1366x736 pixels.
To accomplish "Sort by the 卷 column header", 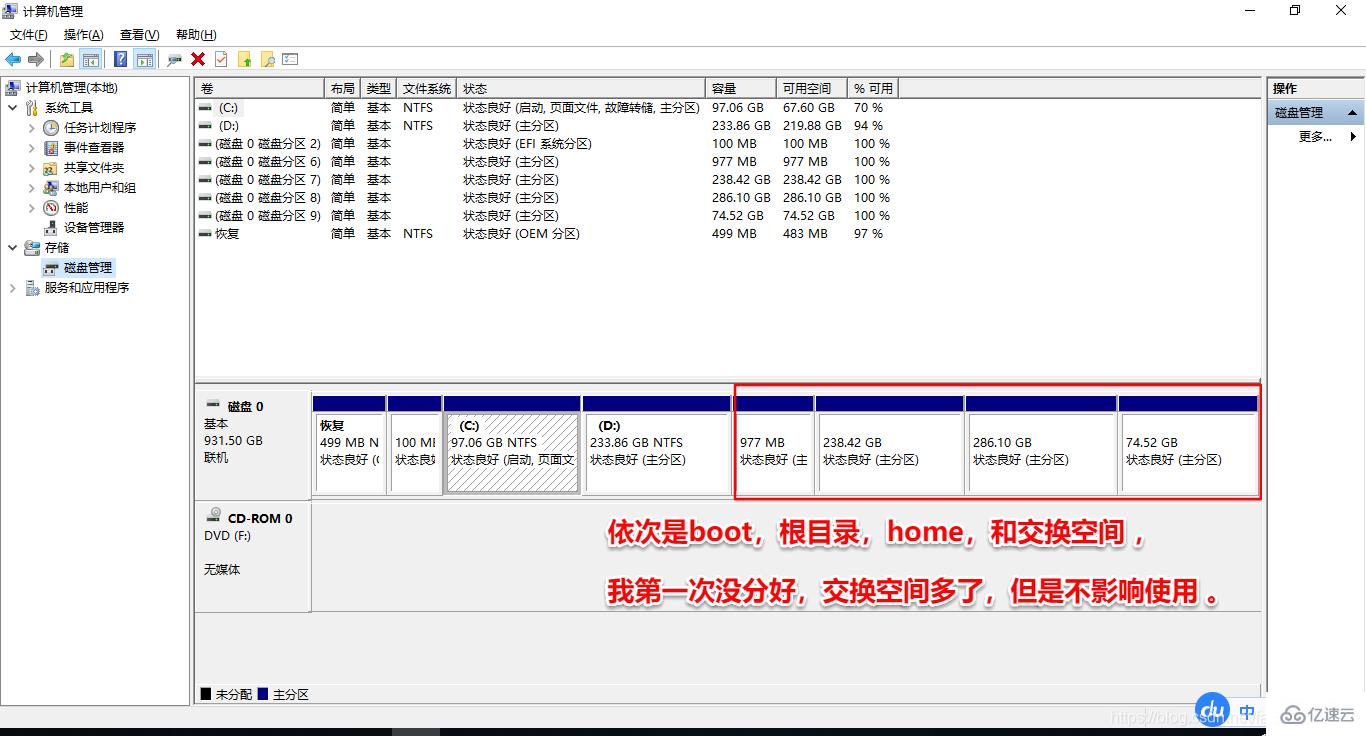I will [x=260, y=89].
